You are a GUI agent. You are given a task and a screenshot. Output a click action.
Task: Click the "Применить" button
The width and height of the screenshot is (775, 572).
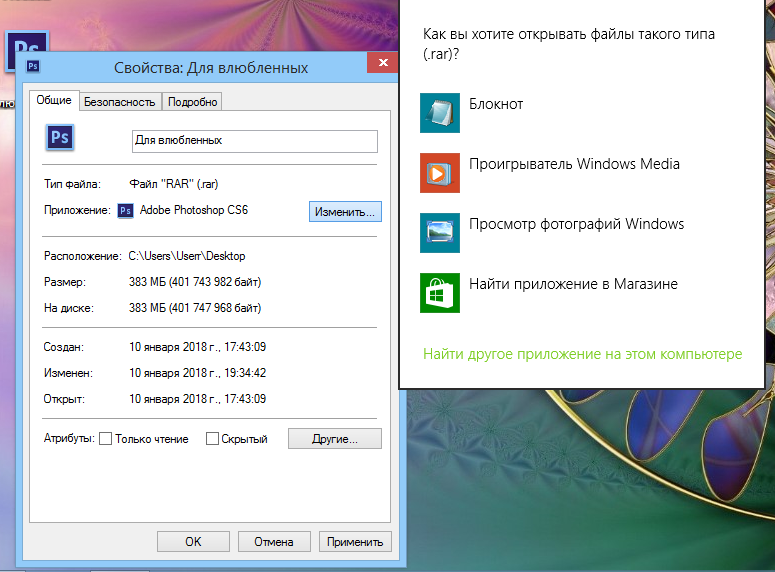coord(355,542)
